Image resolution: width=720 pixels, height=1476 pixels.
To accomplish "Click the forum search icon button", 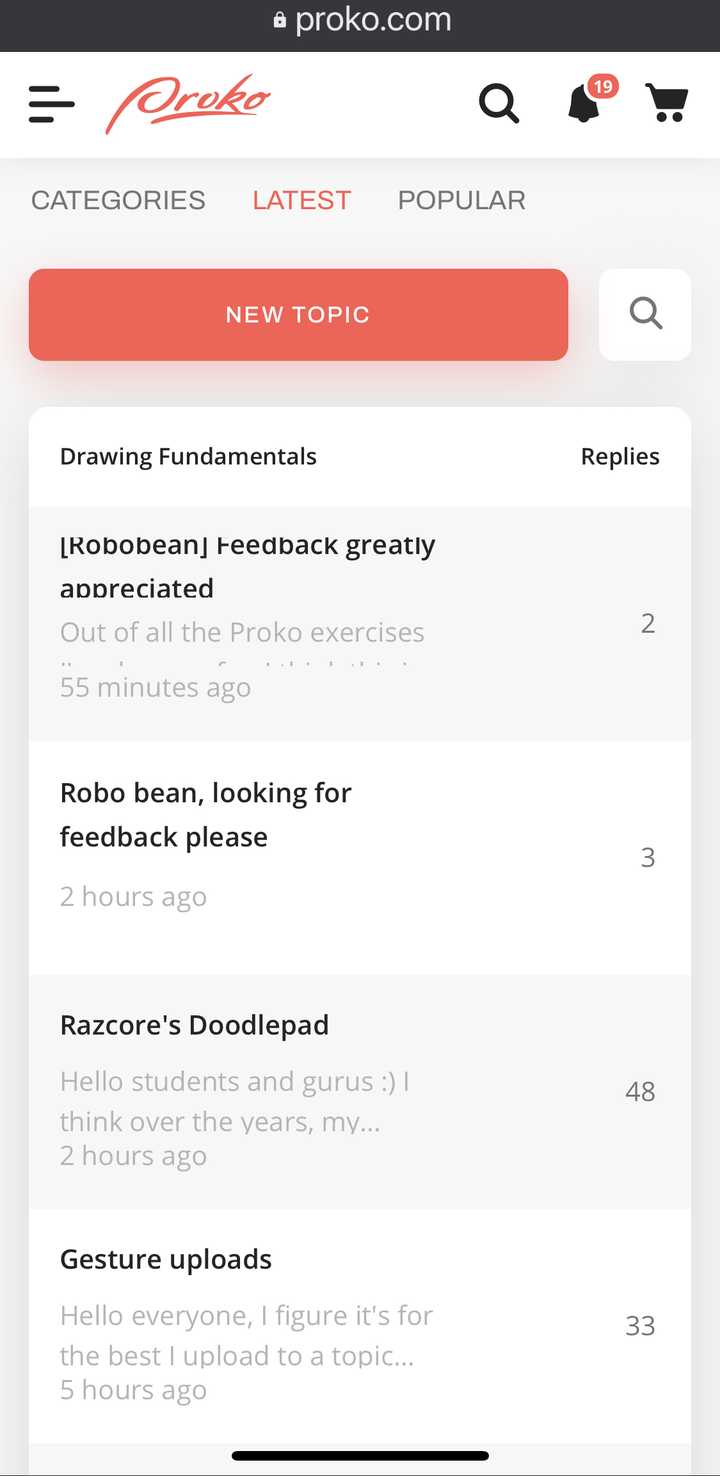I will point(645,314).
